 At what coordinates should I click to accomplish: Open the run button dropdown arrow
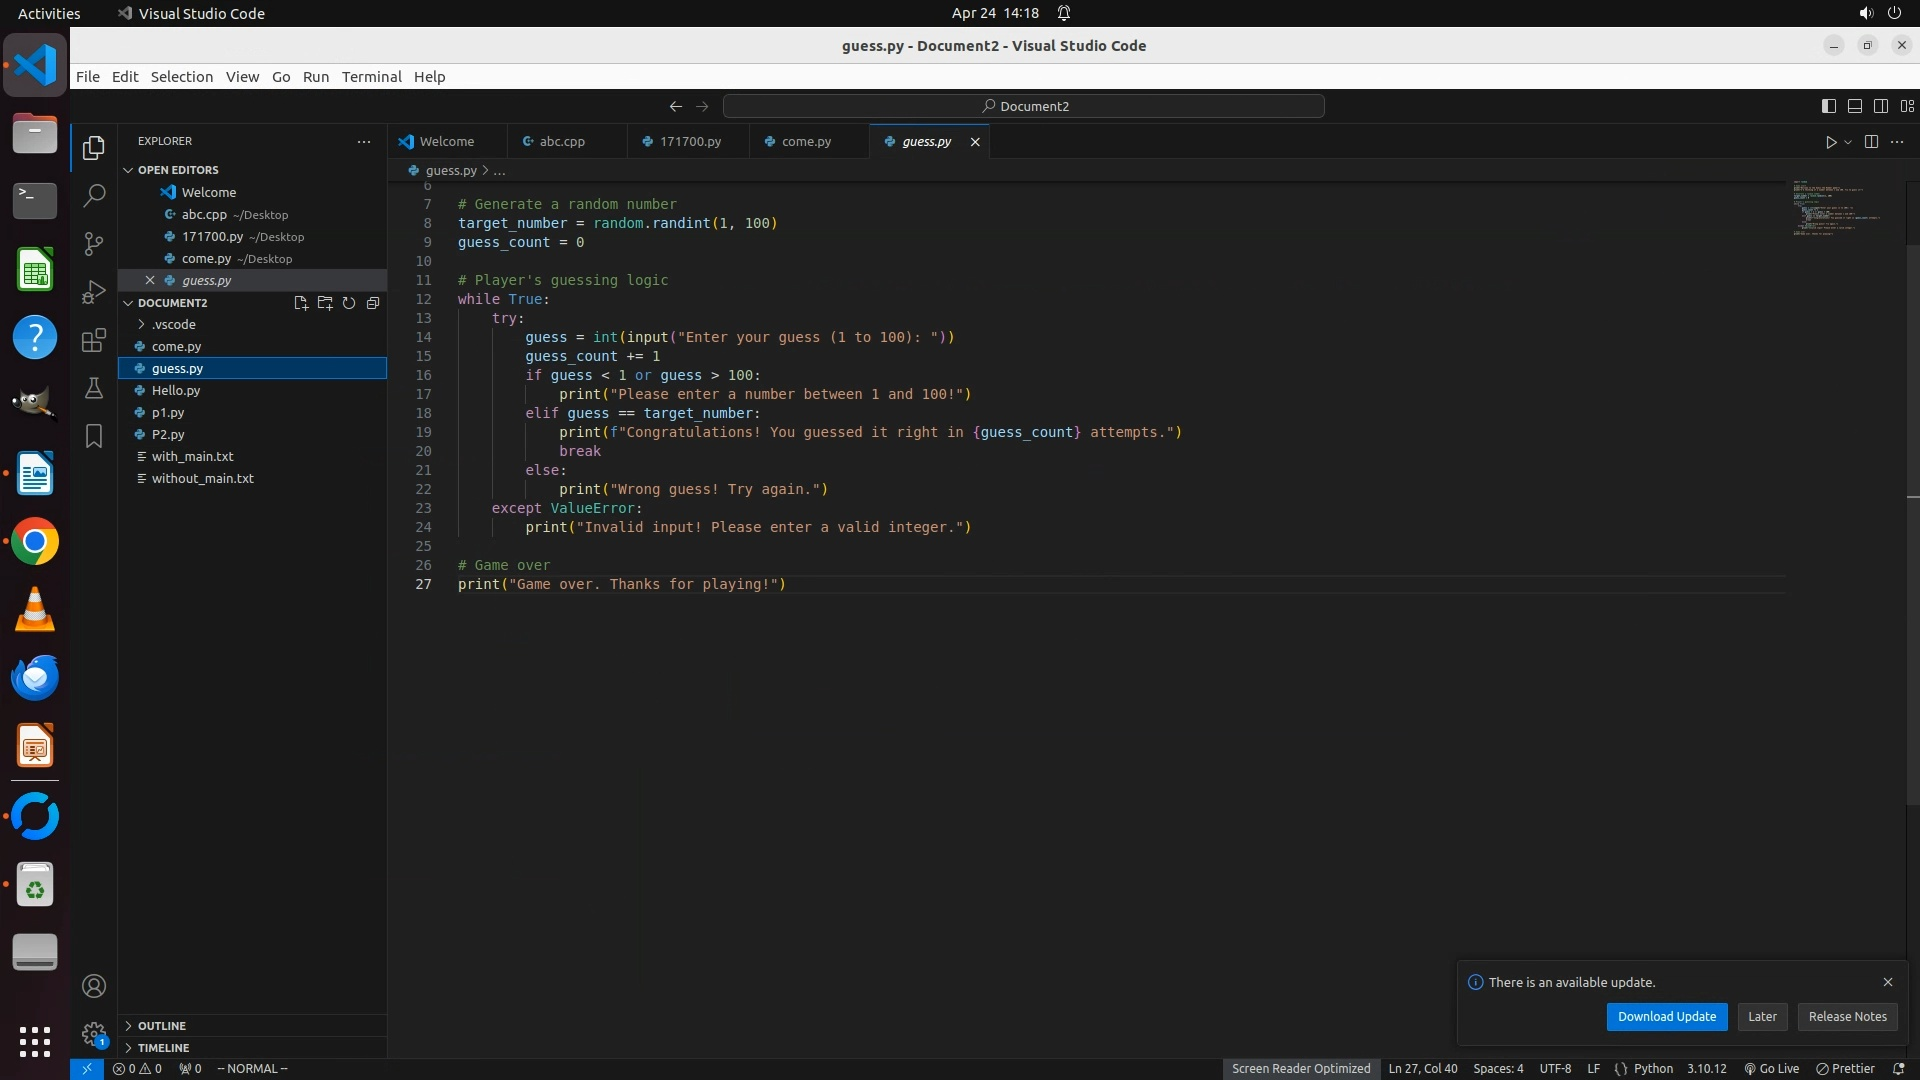[1848, 142]
